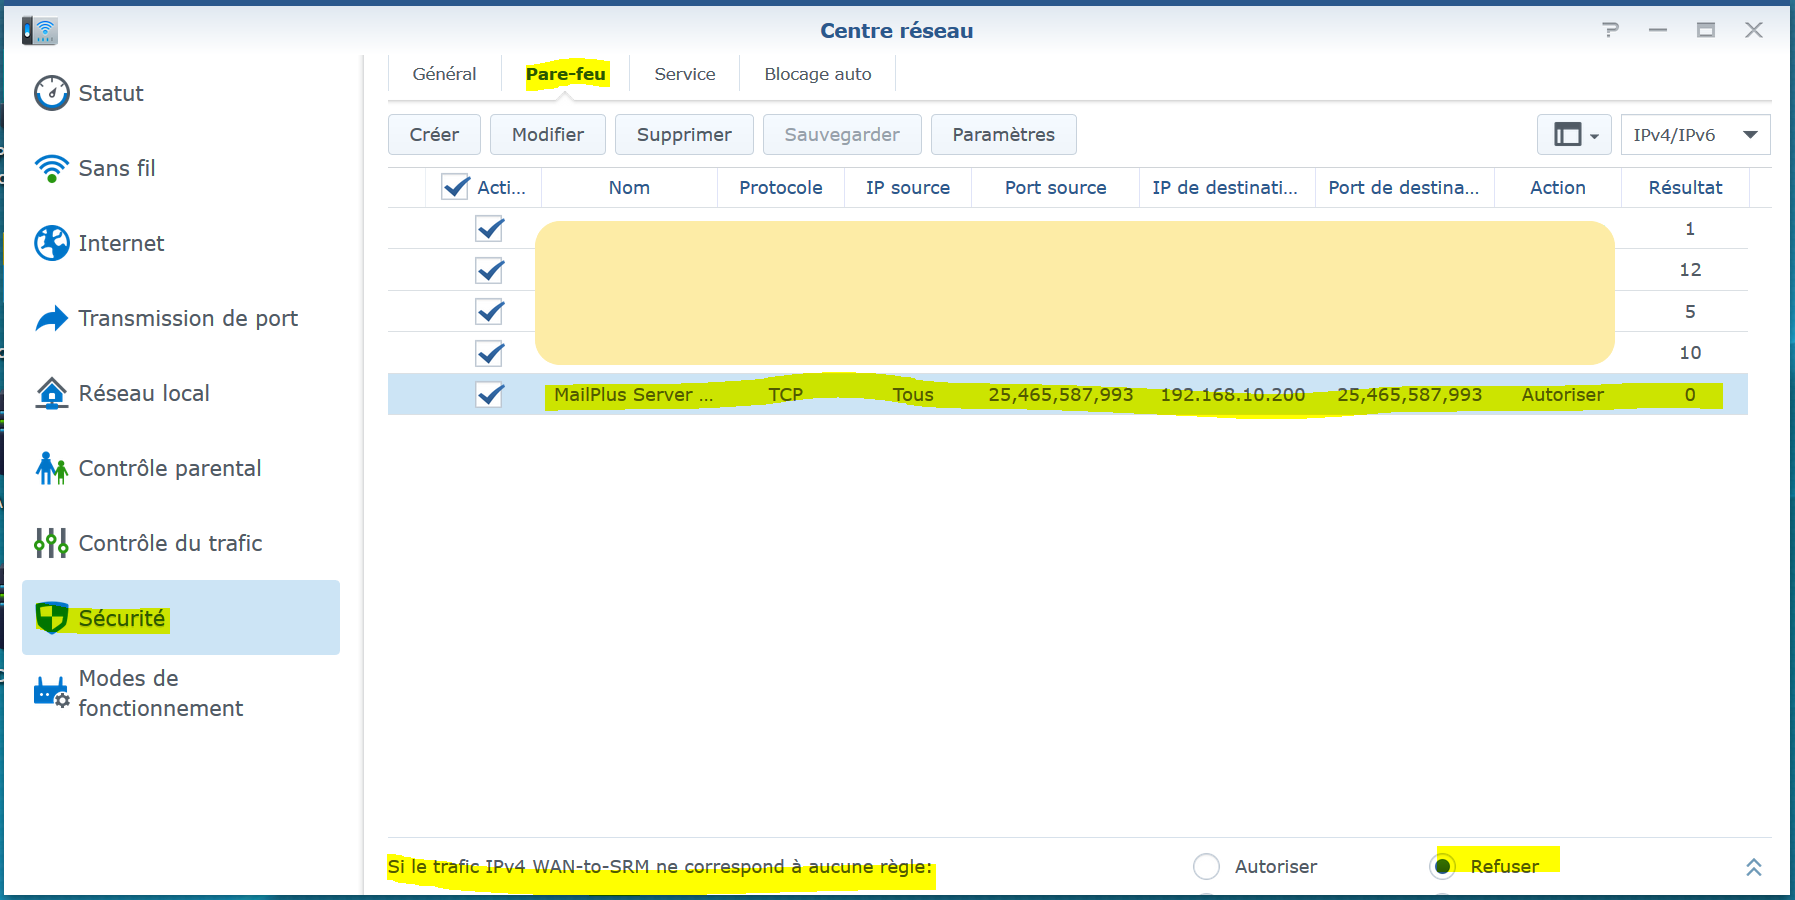Open Sans fil Wi-Fi icon
The image size is (1795, 900).
pyautogui.click(x=51, y=168)
